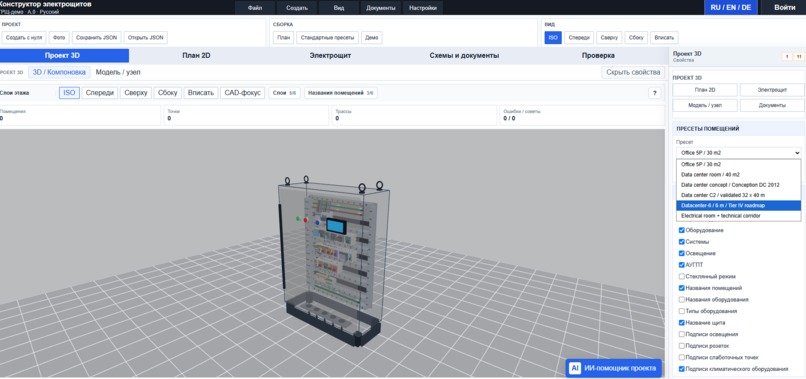This screenshot has width=806, height=379.
Task: Open the Слои 5/6 layers selector
Action: (285, 93)
